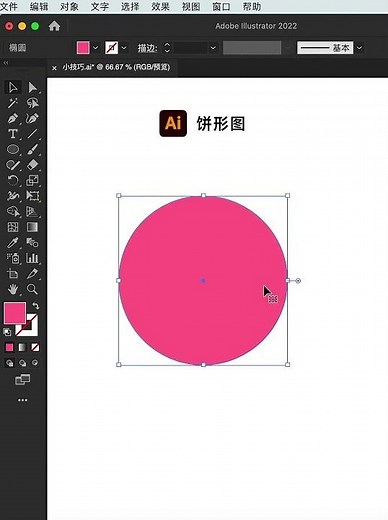Click the large pink Fill box in toolbar
The image size is (388, 520).
pyautogui.click(x=15, y=313)
